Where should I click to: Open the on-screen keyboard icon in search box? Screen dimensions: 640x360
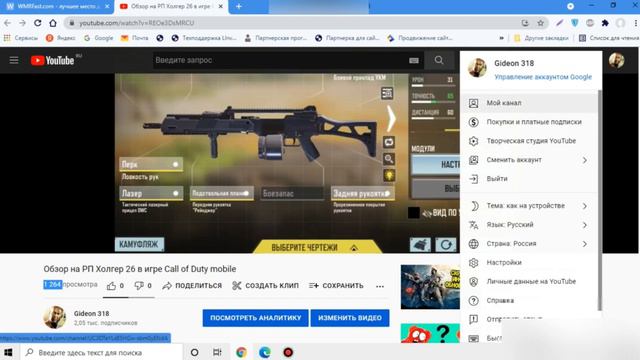point(413,60)
